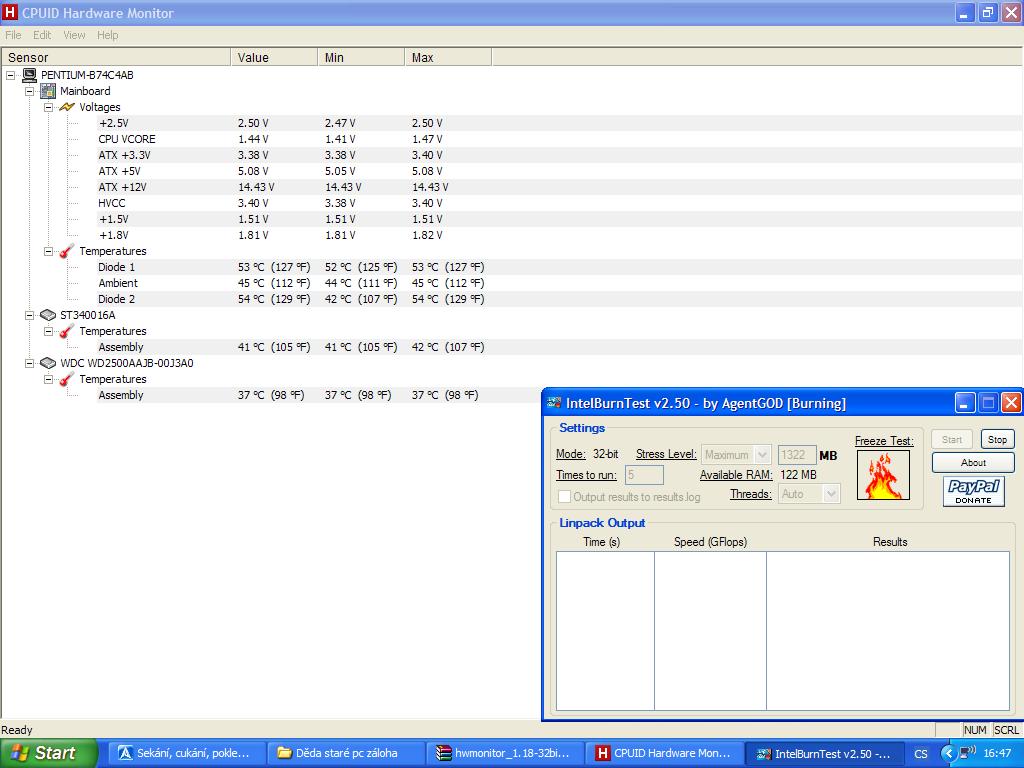Click the Freeze Test flame image
Viewport: 1024px width, 768px height.
pyautogui.click(x=883, y=475)
